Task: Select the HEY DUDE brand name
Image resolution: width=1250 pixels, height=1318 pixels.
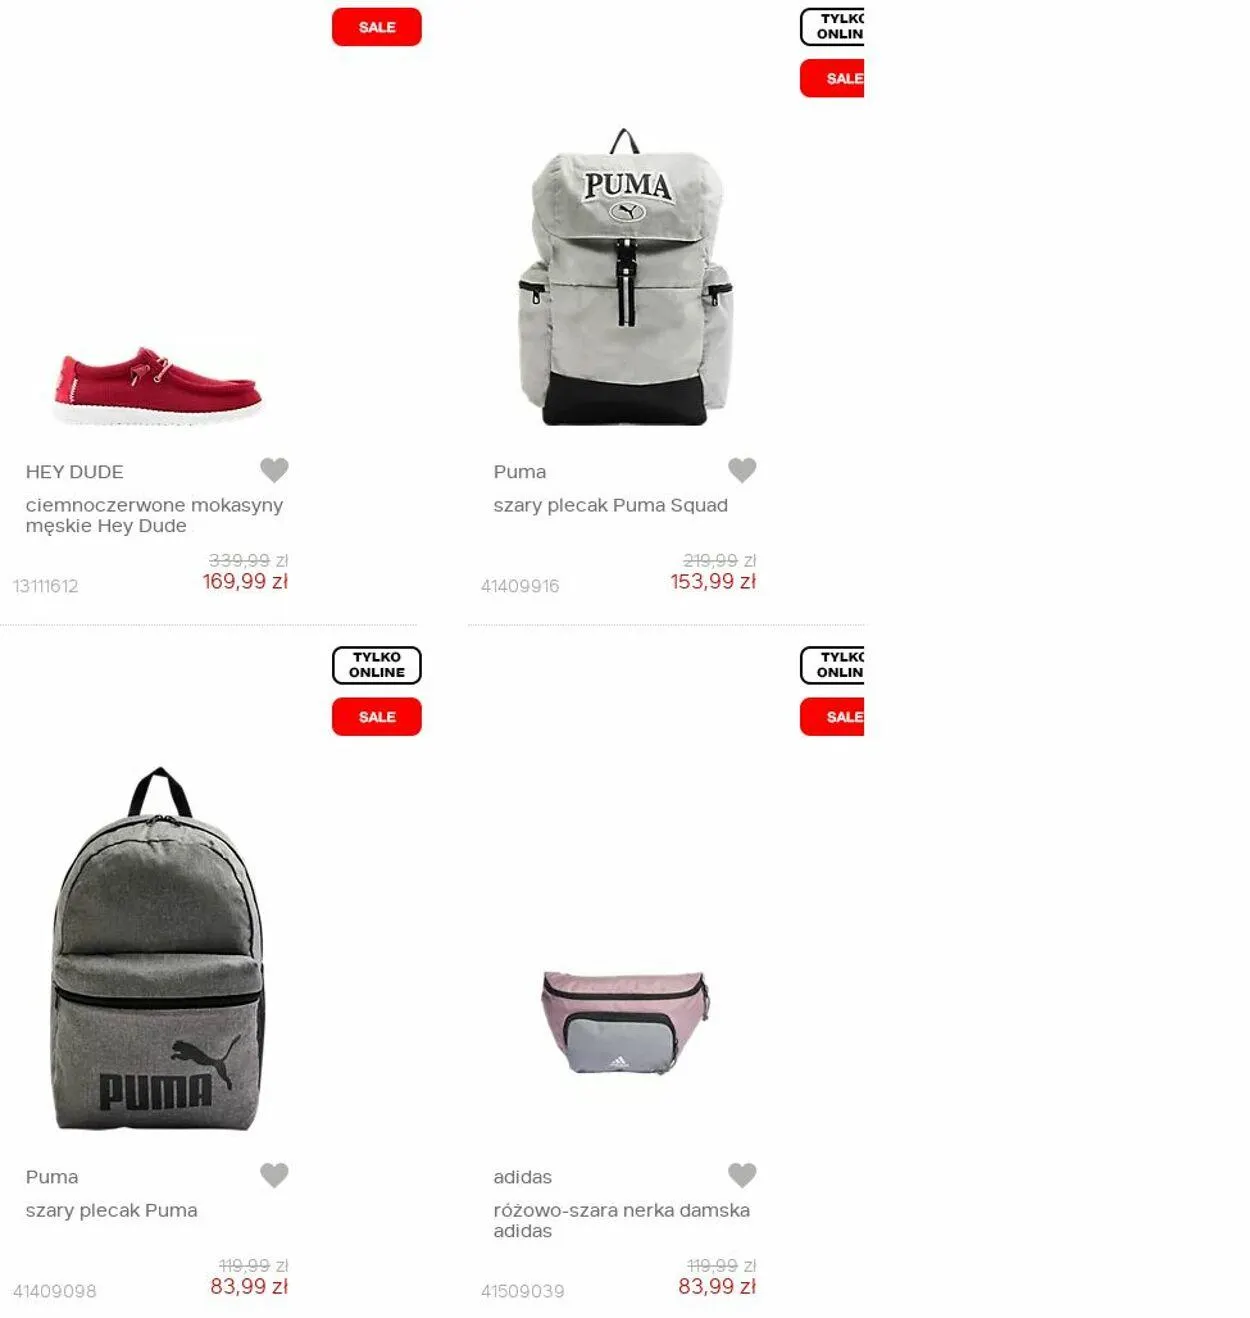Action: (75, 472)
